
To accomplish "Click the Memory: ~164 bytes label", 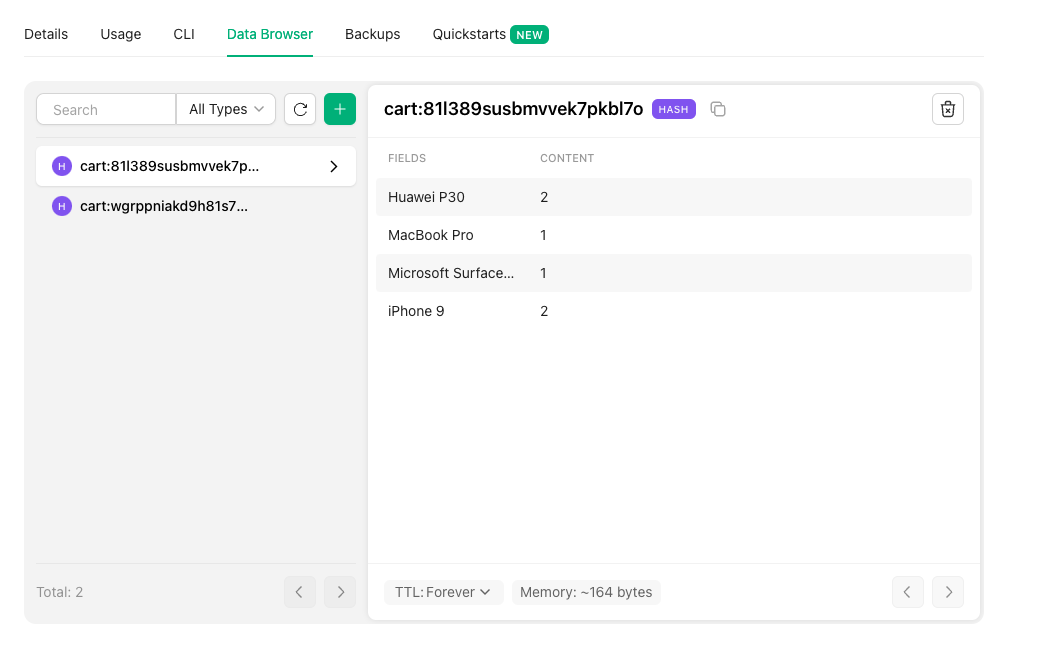I will coord(586,592).
